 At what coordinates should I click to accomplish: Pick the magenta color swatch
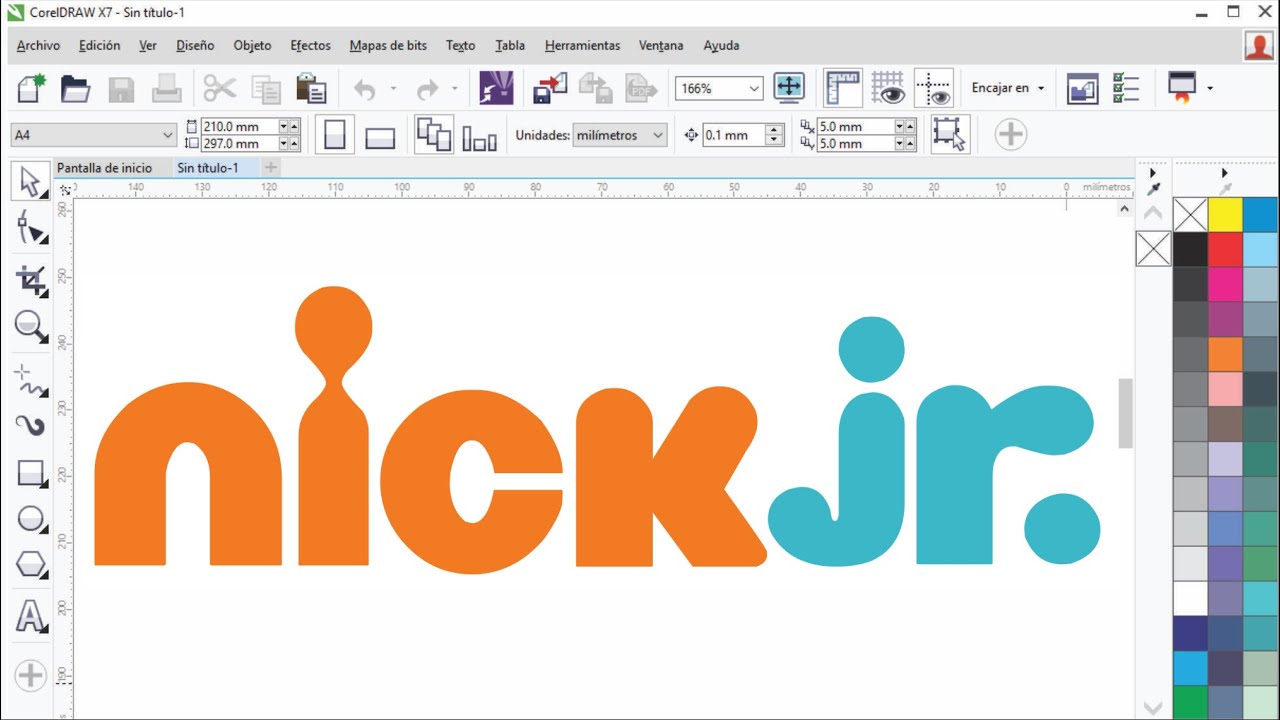pyautogui.click(x=1225, y=285)
